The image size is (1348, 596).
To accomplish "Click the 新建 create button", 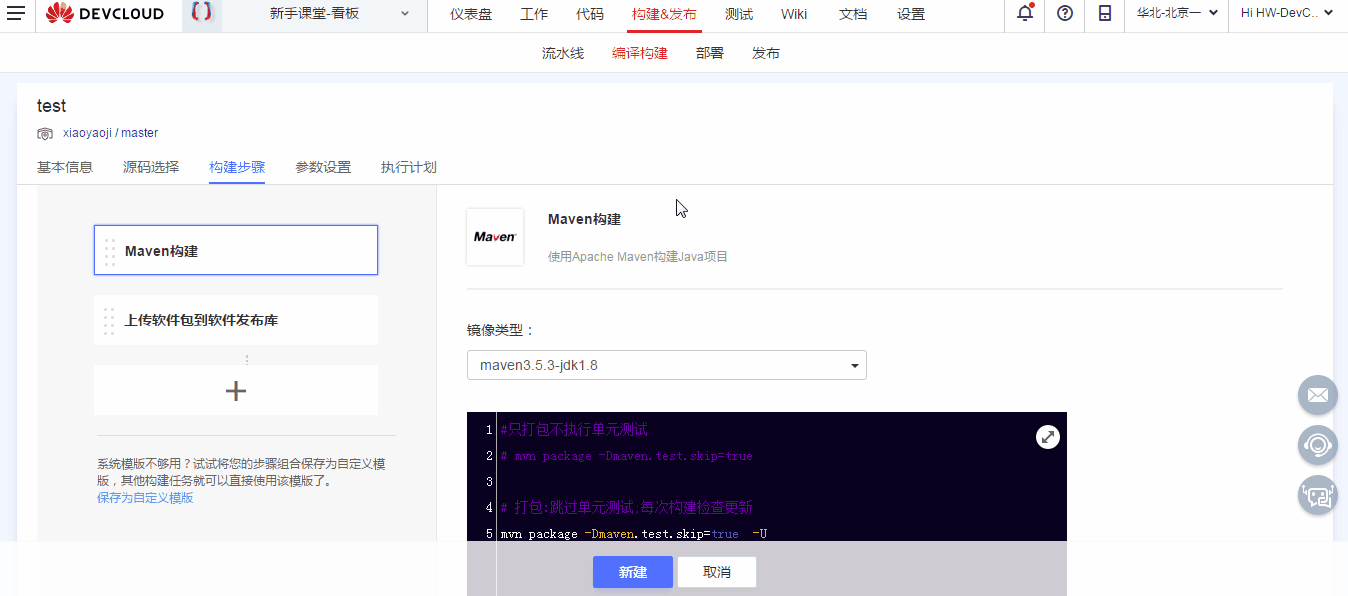I will (x=632, y=571).
